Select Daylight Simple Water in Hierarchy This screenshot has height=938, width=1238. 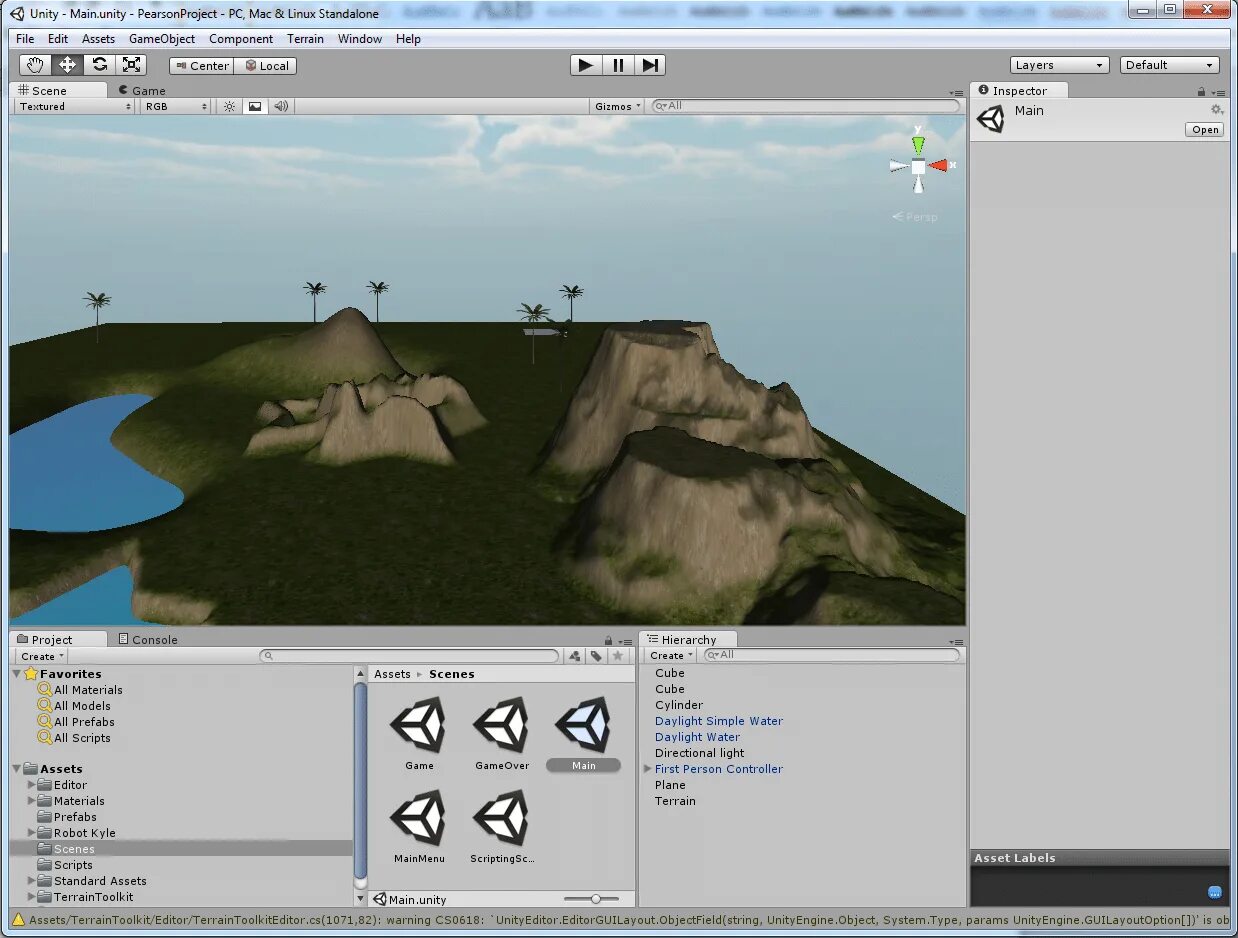pyautogui.click(x=719, y=721)
